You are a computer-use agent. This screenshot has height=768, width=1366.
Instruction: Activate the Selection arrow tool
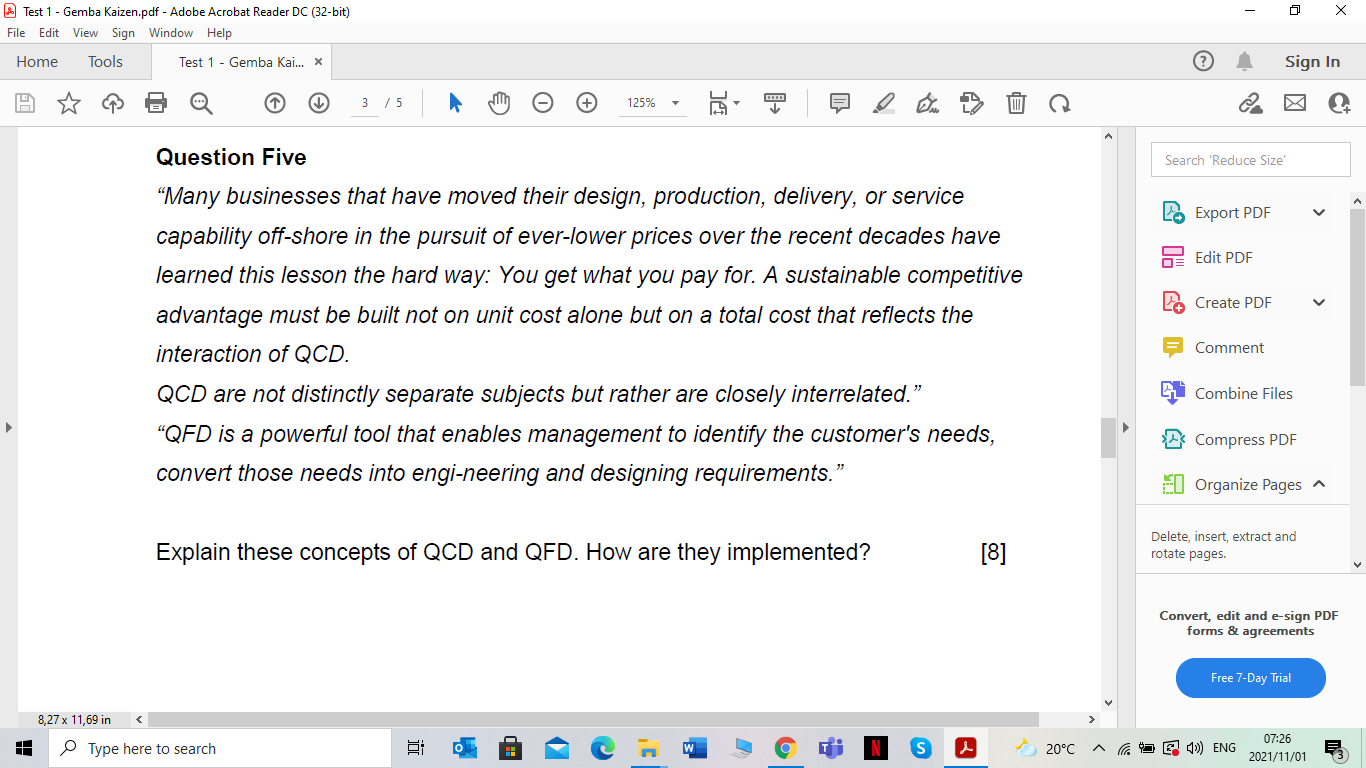coord(454,103)
